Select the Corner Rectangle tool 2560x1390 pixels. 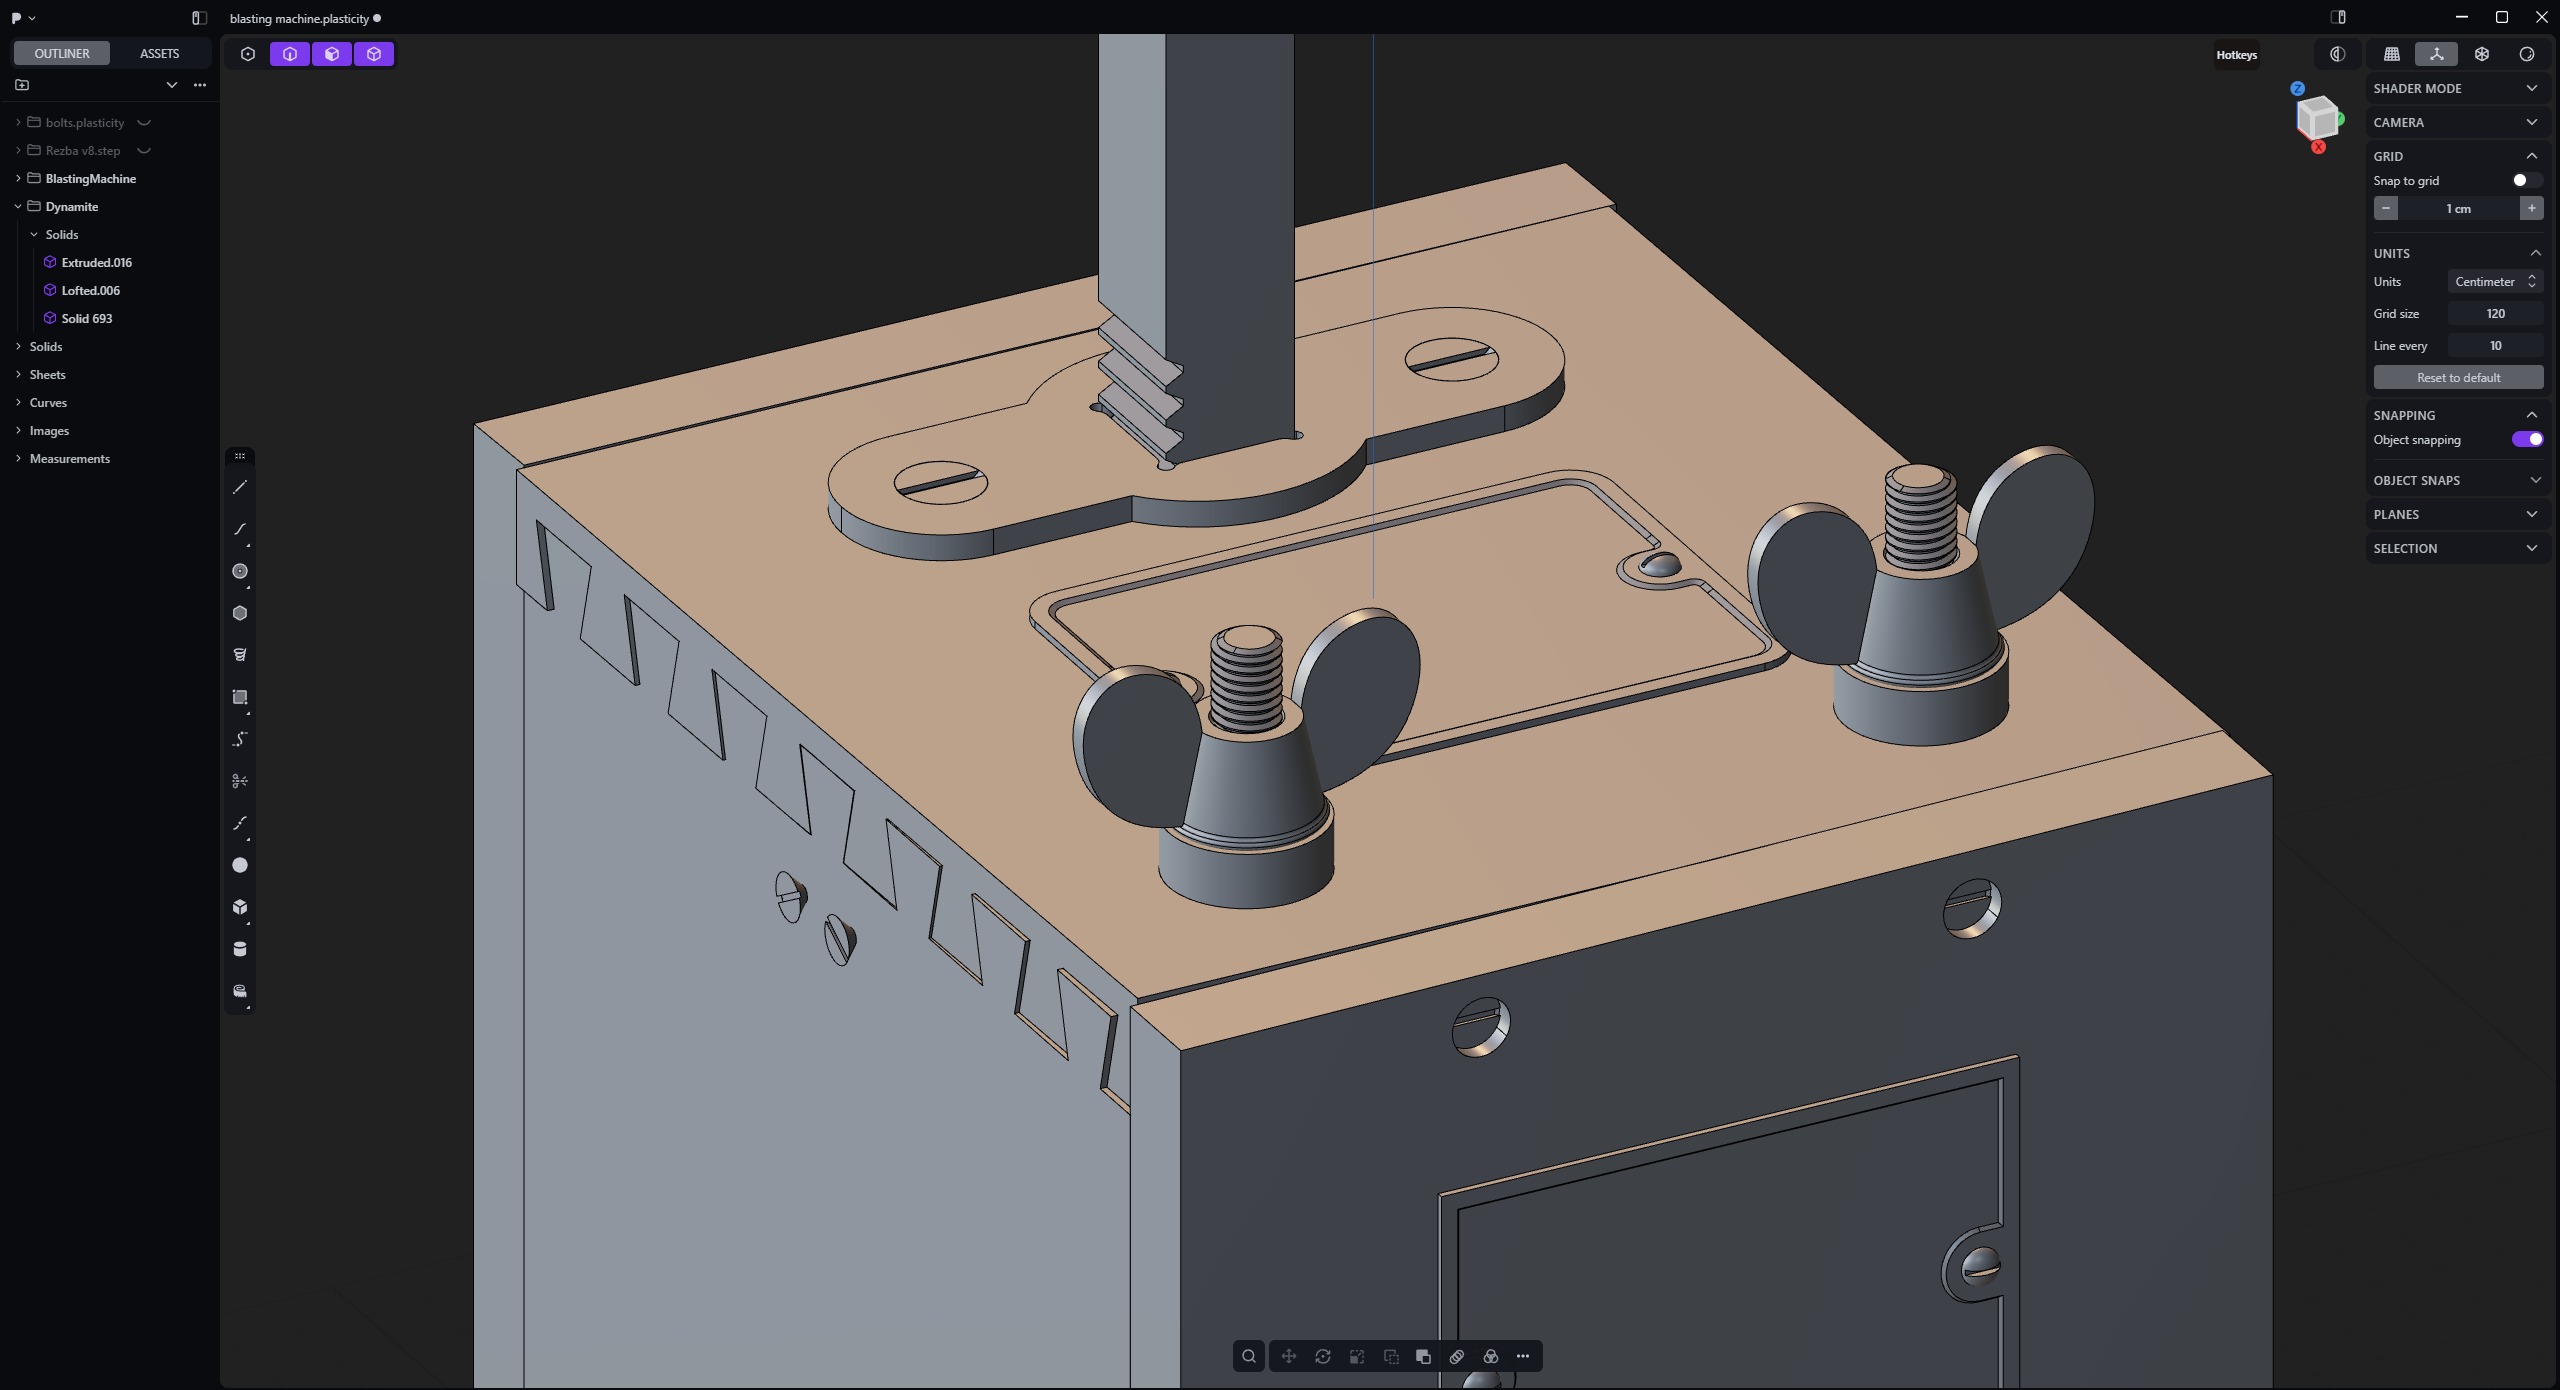[240, 697]
